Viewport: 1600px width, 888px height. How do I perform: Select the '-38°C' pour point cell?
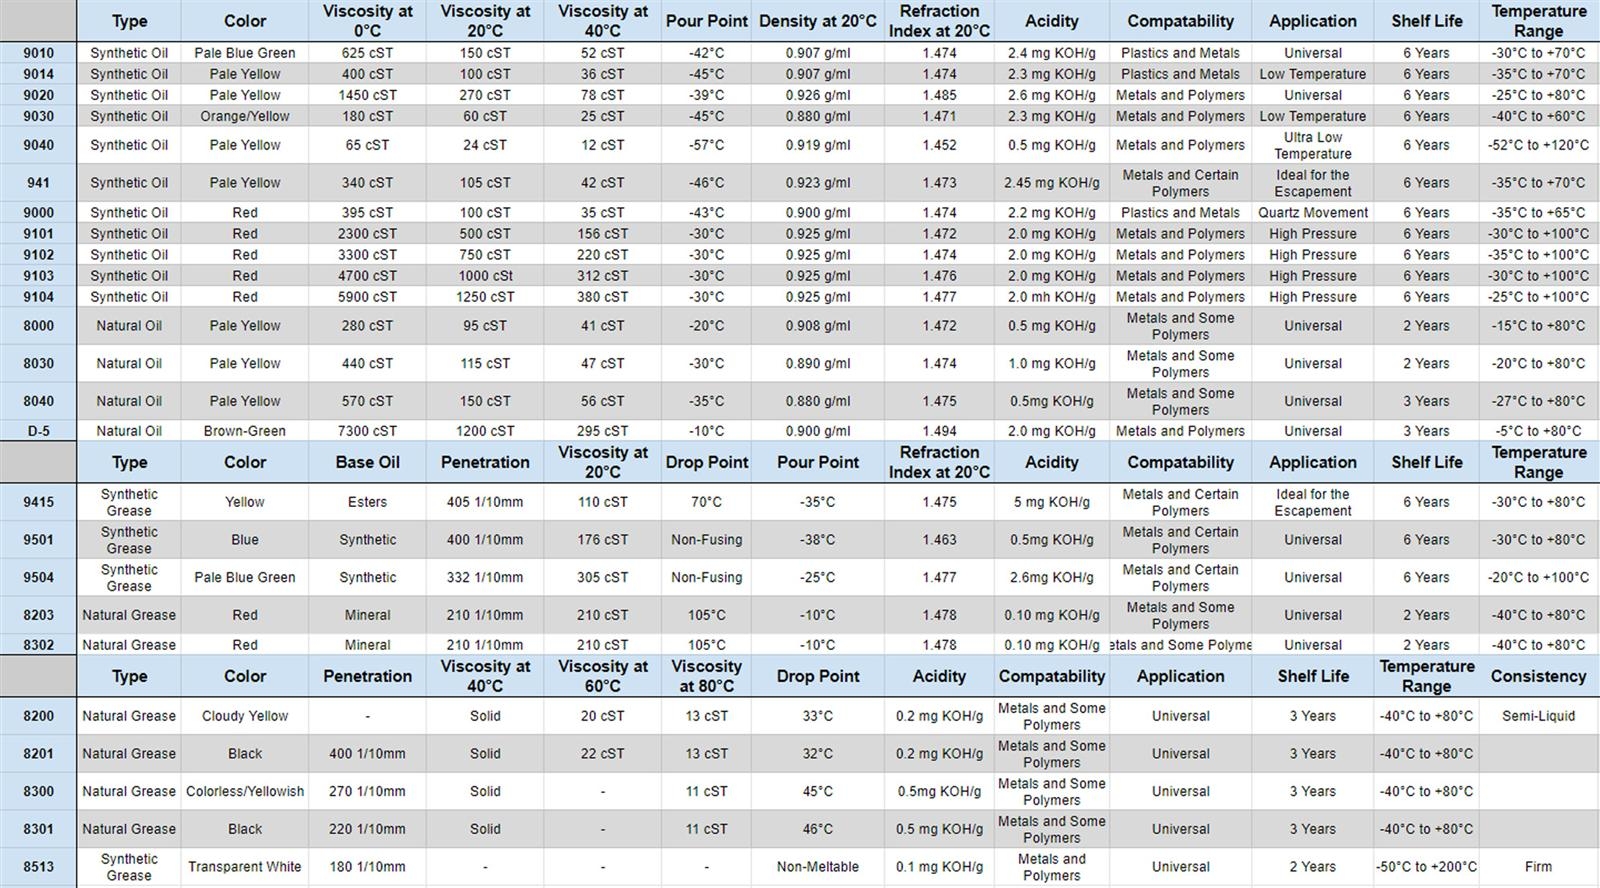pos(817,540)
